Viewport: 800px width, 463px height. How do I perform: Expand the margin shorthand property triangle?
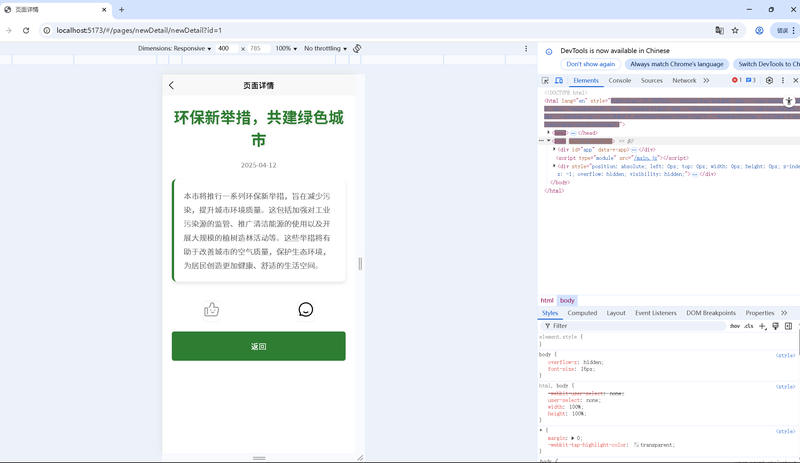[x=572, y=438]
